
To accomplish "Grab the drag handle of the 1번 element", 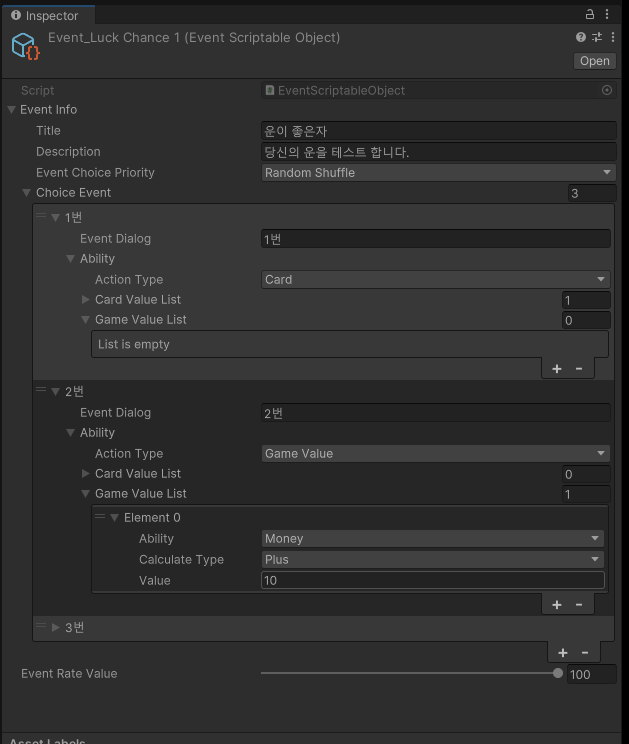I will click(x=41, y=216).
